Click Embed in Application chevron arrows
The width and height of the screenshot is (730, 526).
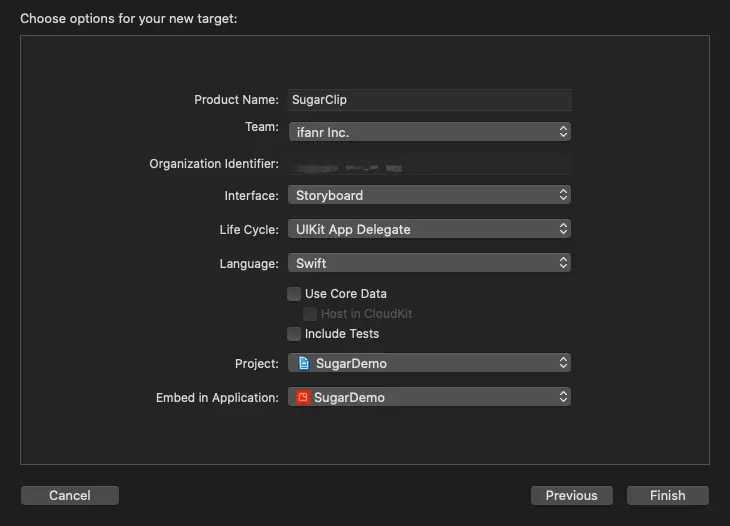563,397
